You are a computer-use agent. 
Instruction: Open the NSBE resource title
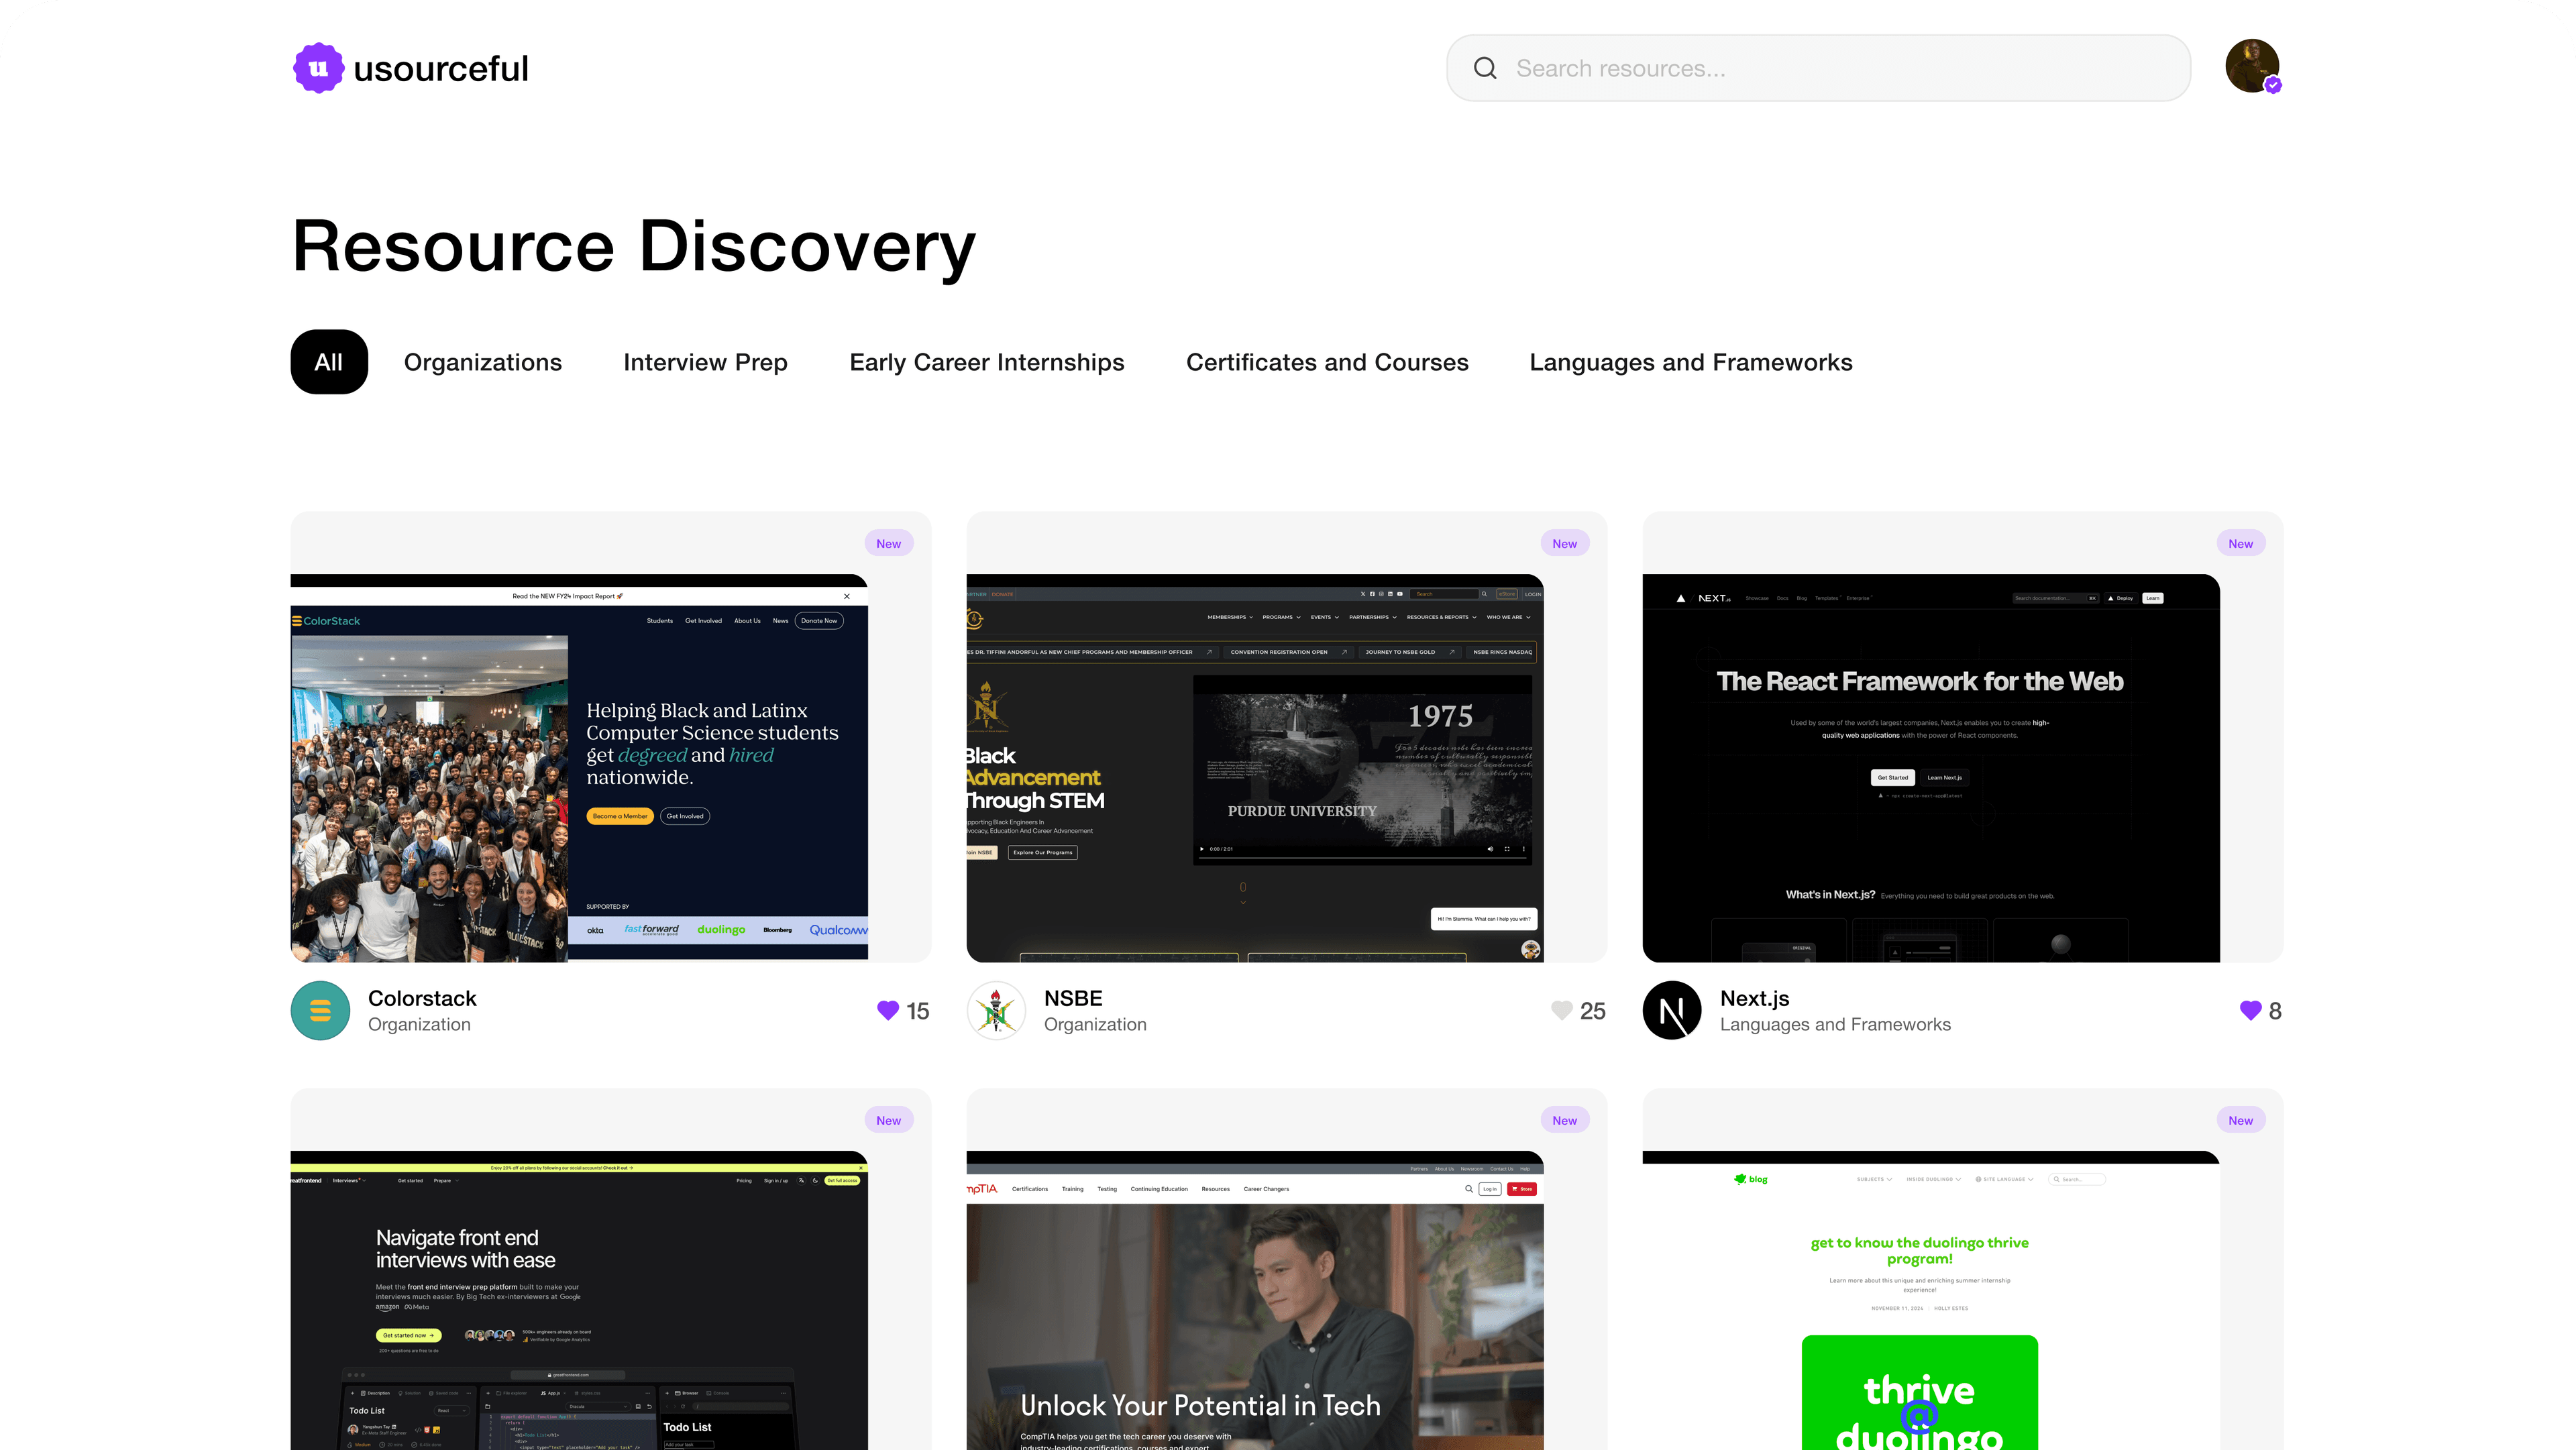[1073, 998]
